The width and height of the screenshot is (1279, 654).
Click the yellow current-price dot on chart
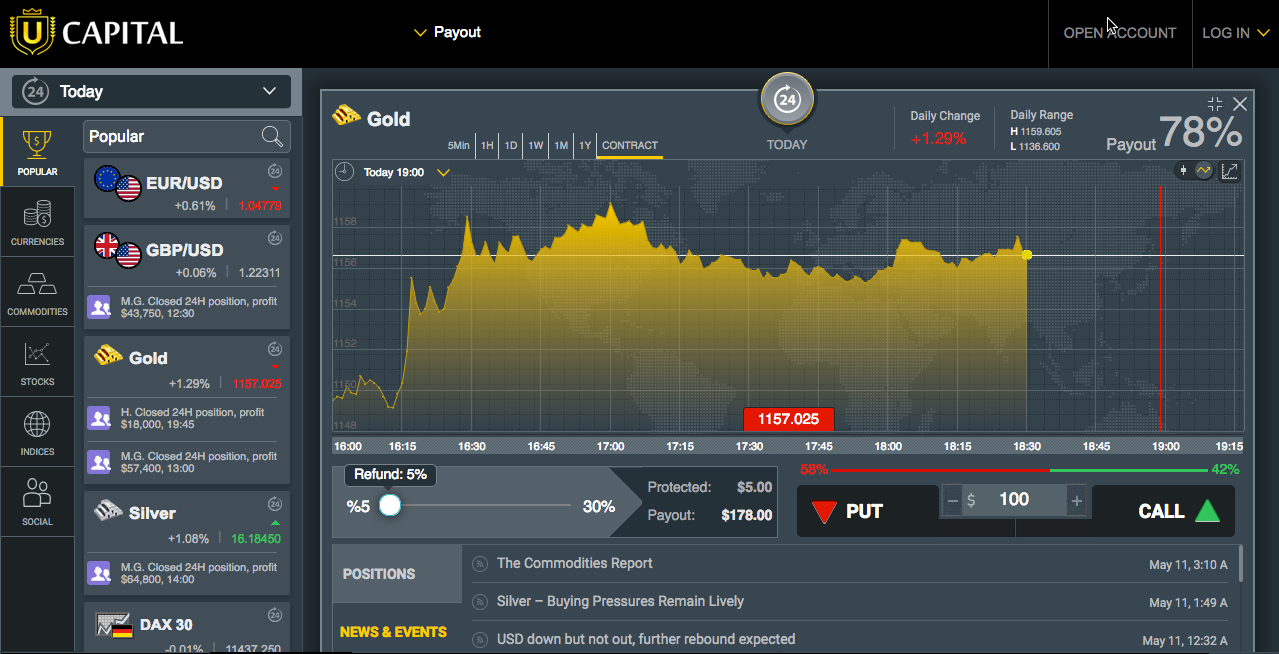click(1027, 255)
